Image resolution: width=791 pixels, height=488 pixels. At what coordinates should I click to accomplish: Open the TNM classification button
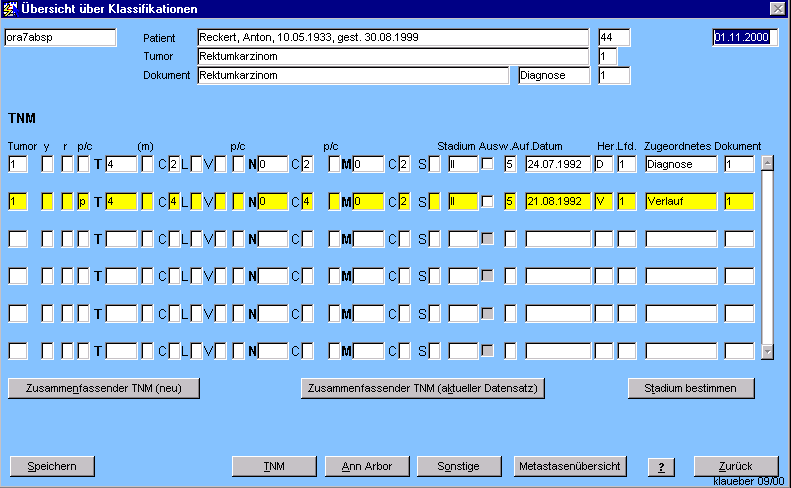pyautogui.click(x=273, y=466)
